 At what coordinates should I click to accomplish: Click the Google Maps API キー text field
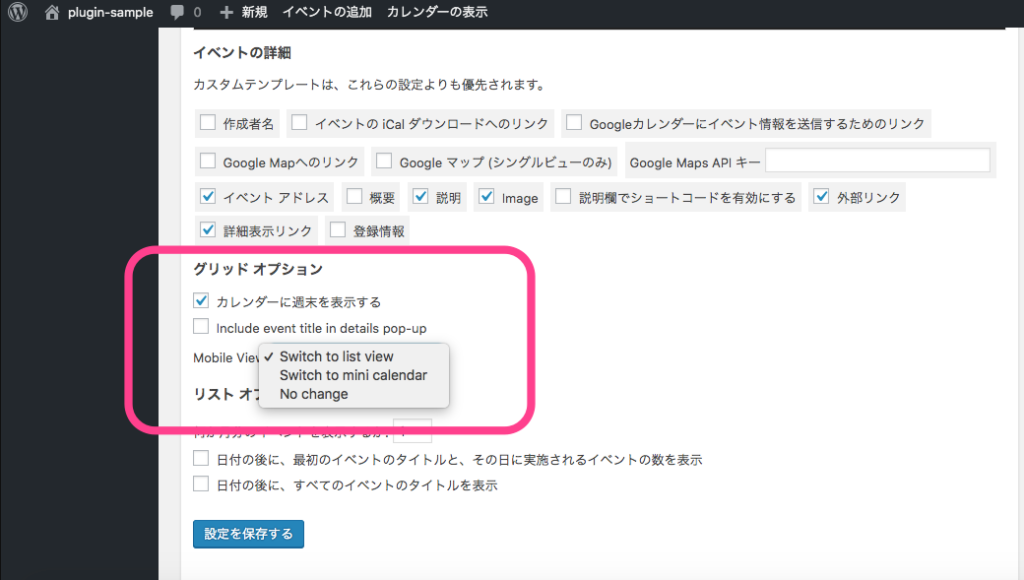click(877, 161)
